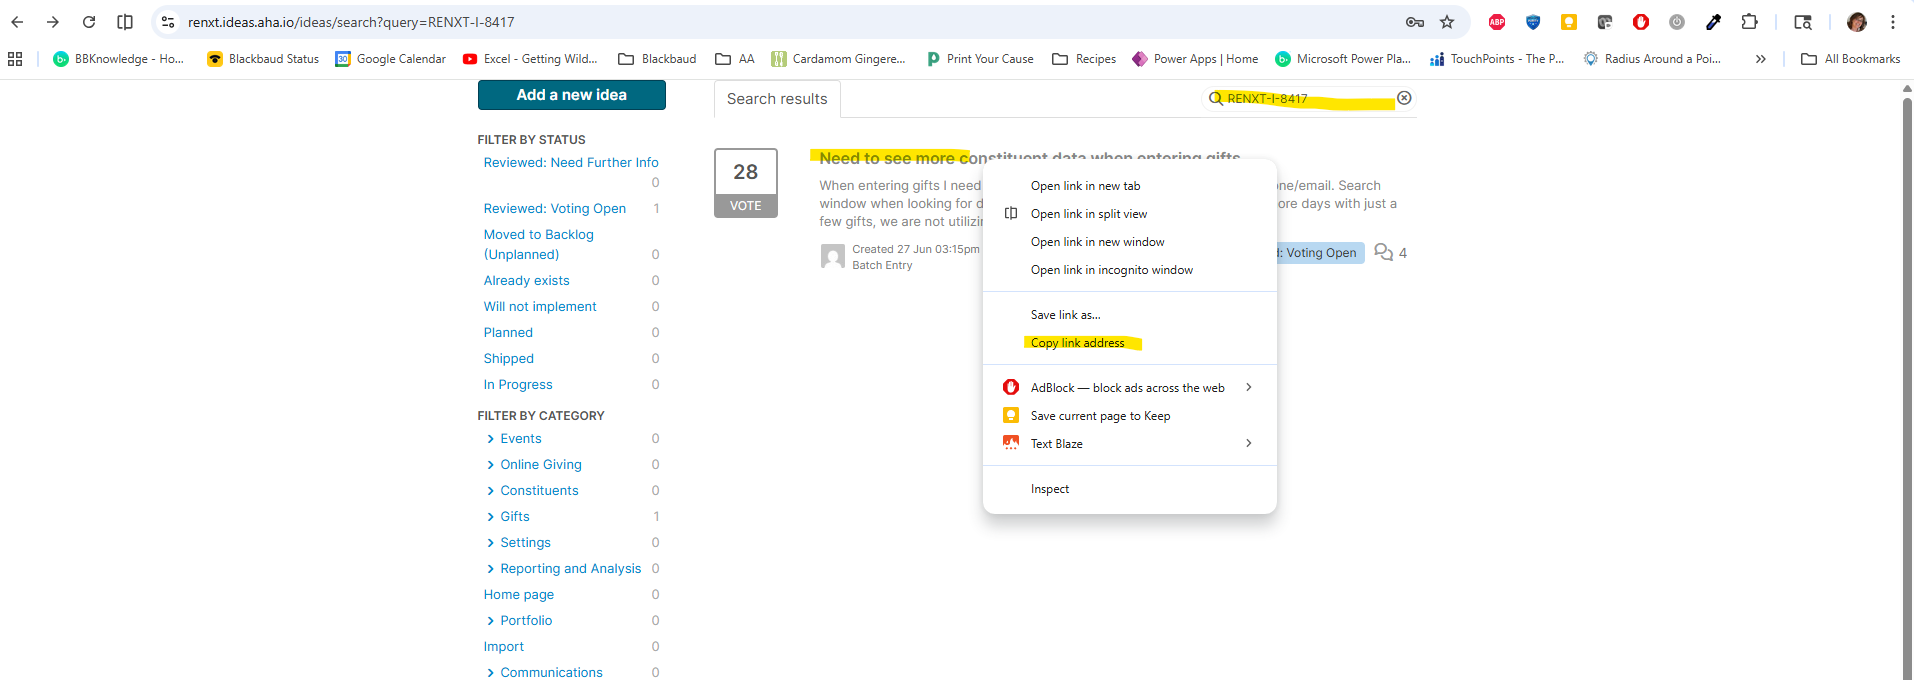The height and width of the screenshot is (680, 1914).
Task: Click the browser forward arrow
Action: tap(53, 22)
